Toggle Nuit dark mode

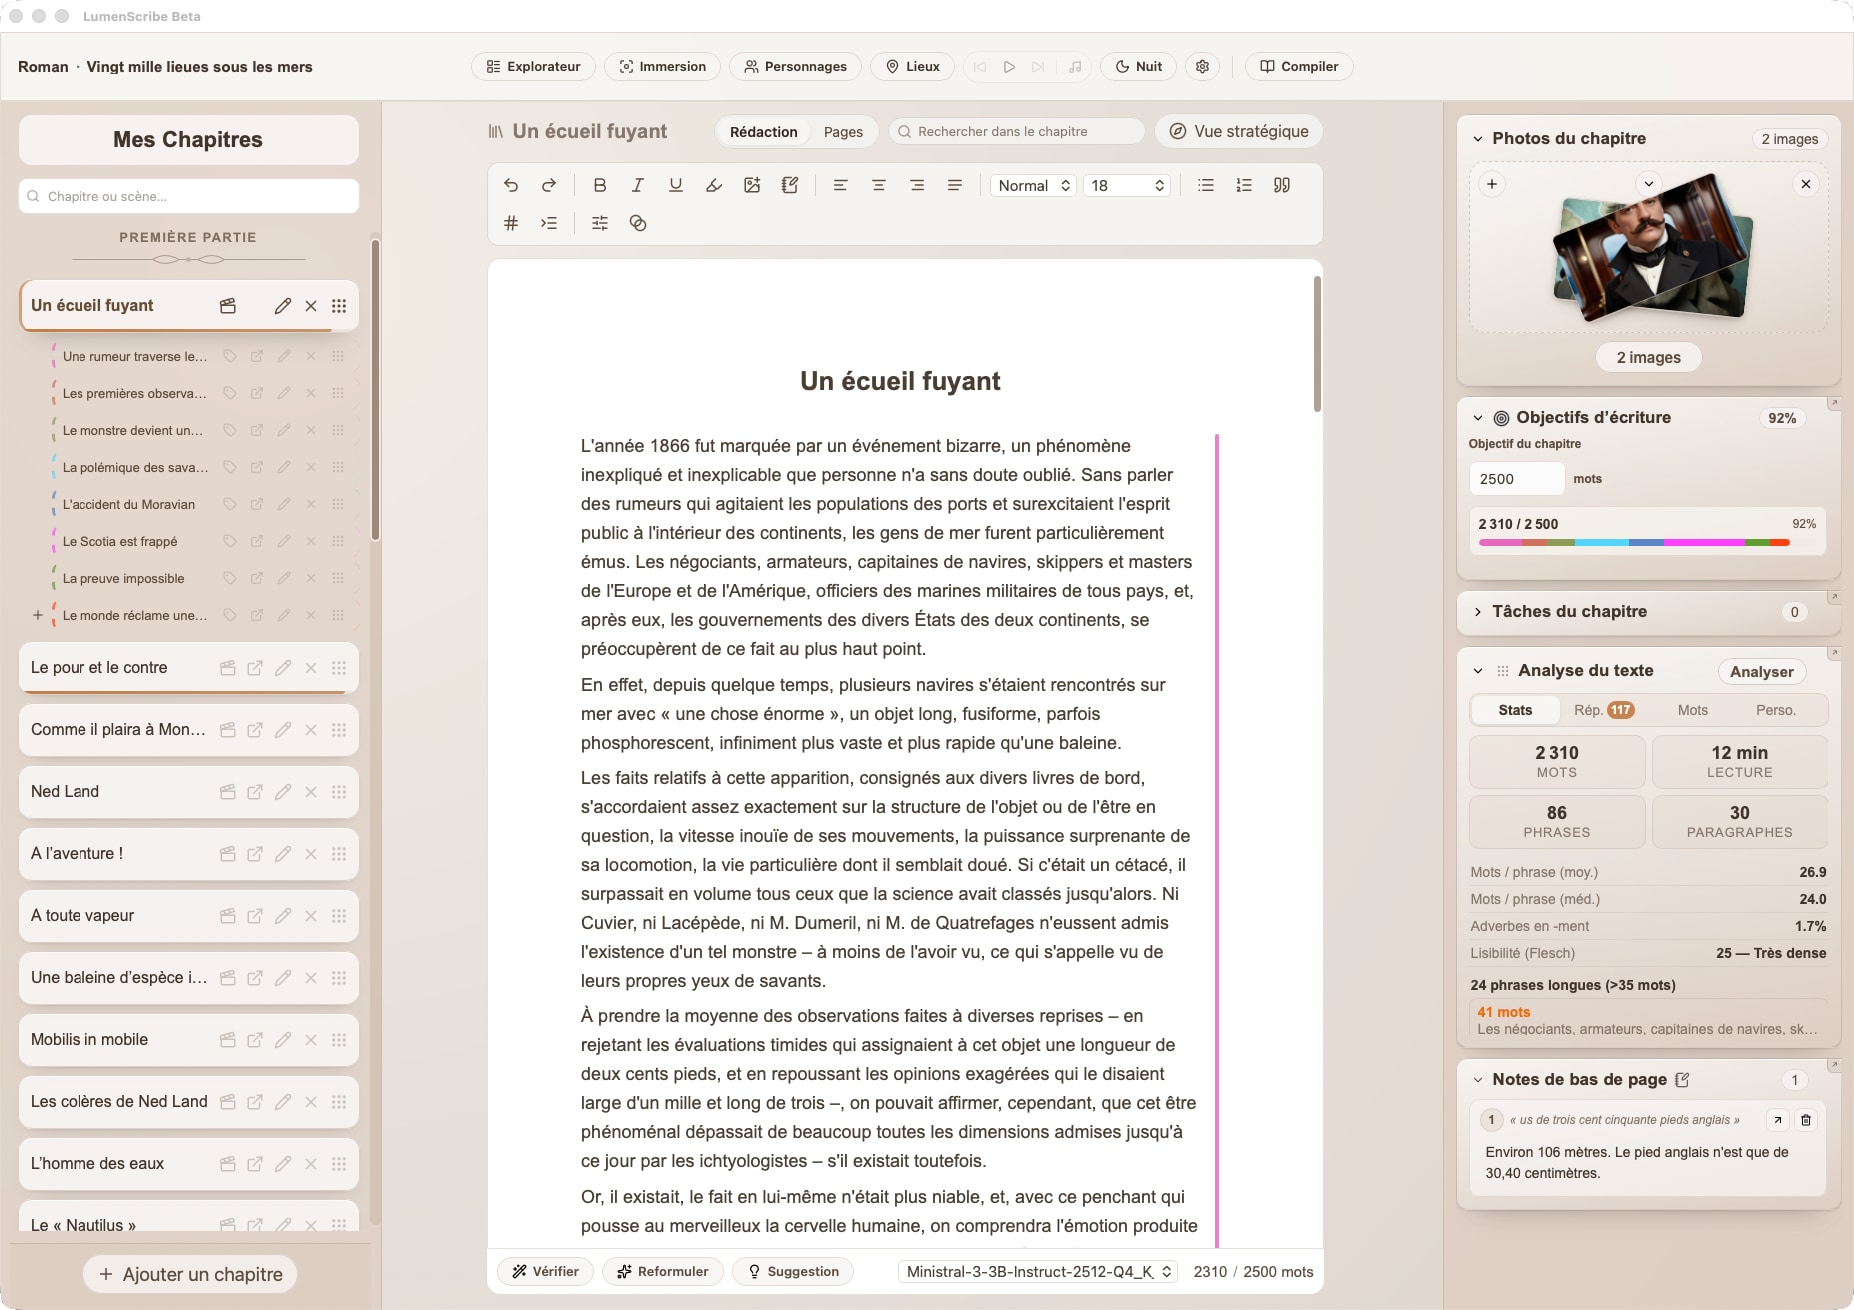tap(1138, 66)
